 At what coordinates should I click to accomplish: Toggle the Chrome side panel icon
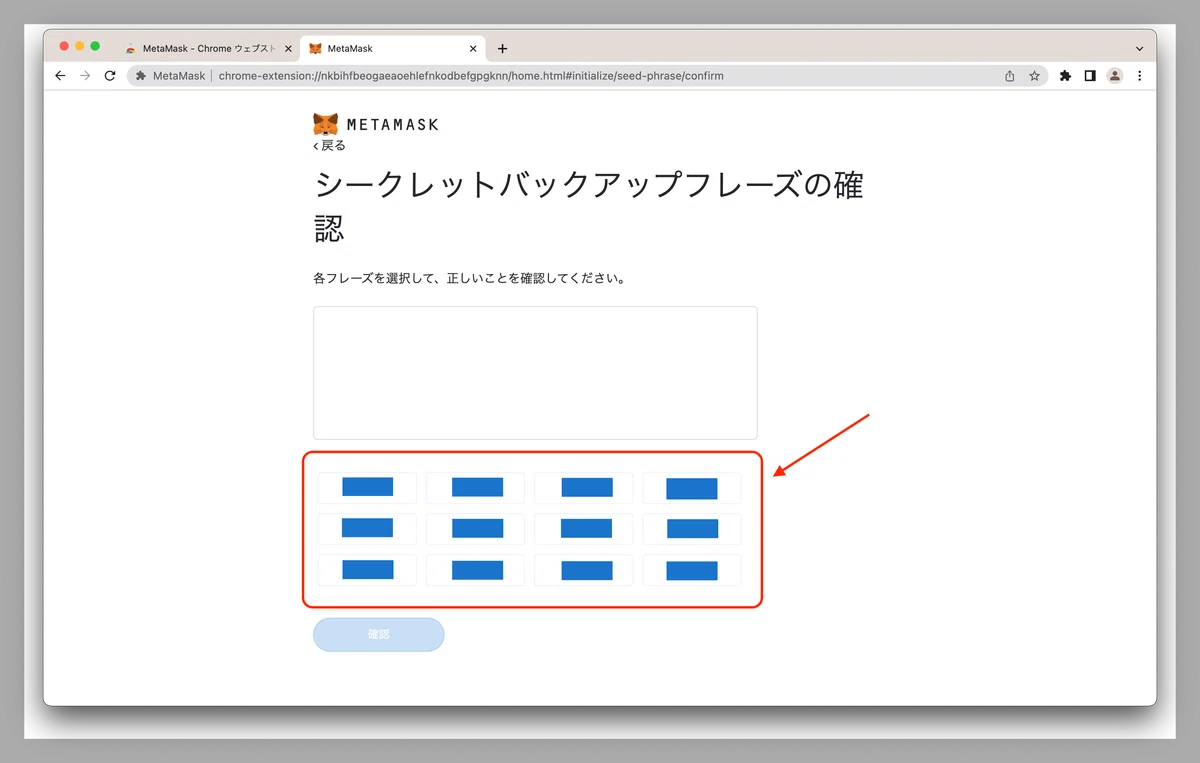[x=1090, y=76]
